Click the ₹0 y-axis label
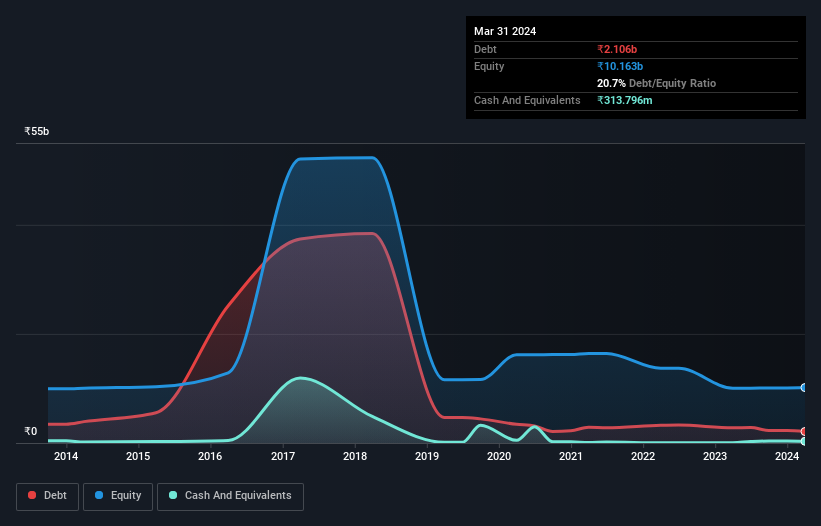This screenshot has height=526, width=821. (x=31, y=431)
